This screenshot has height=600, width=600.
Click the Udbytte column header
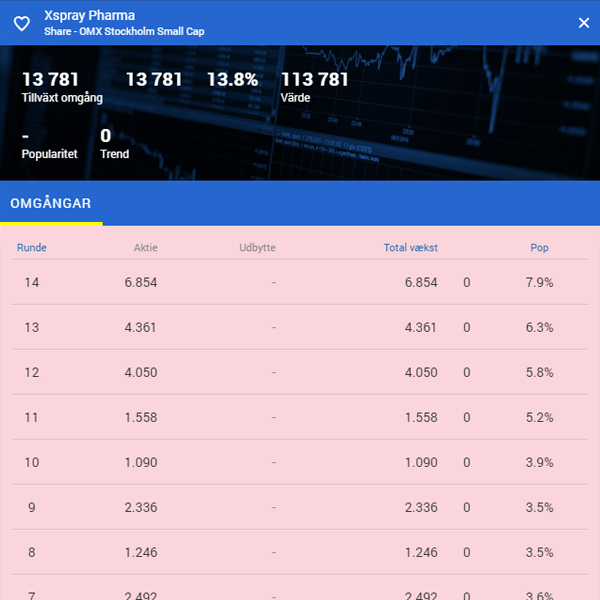coord(257,248)
